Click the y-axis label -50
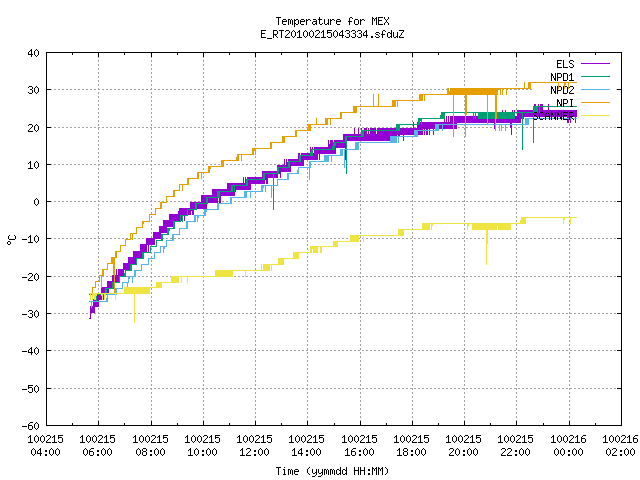 pos(31,389)
